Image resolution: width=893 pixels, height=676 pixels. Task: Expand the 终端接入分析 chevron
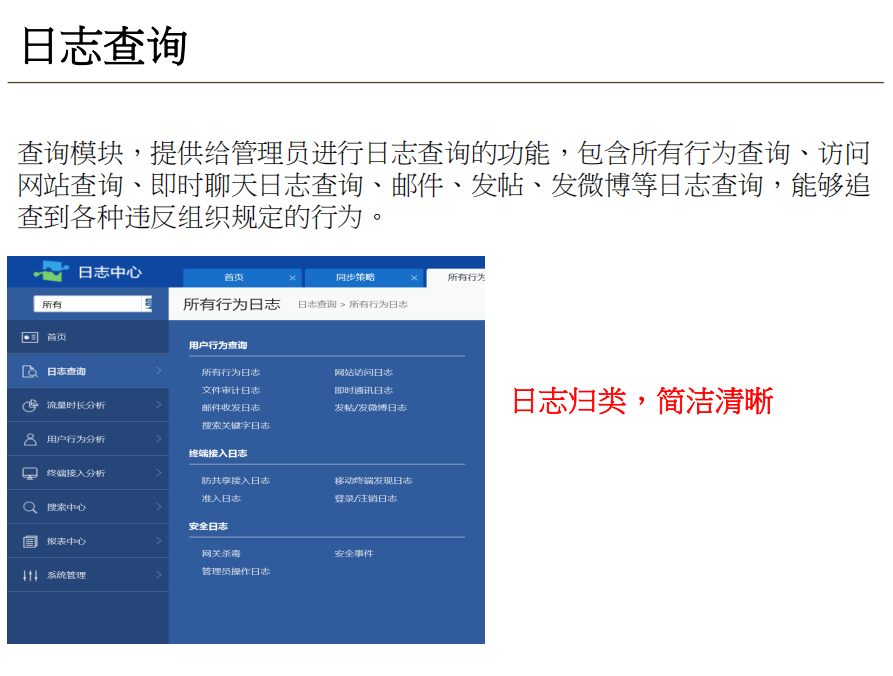tap(159, 473)
